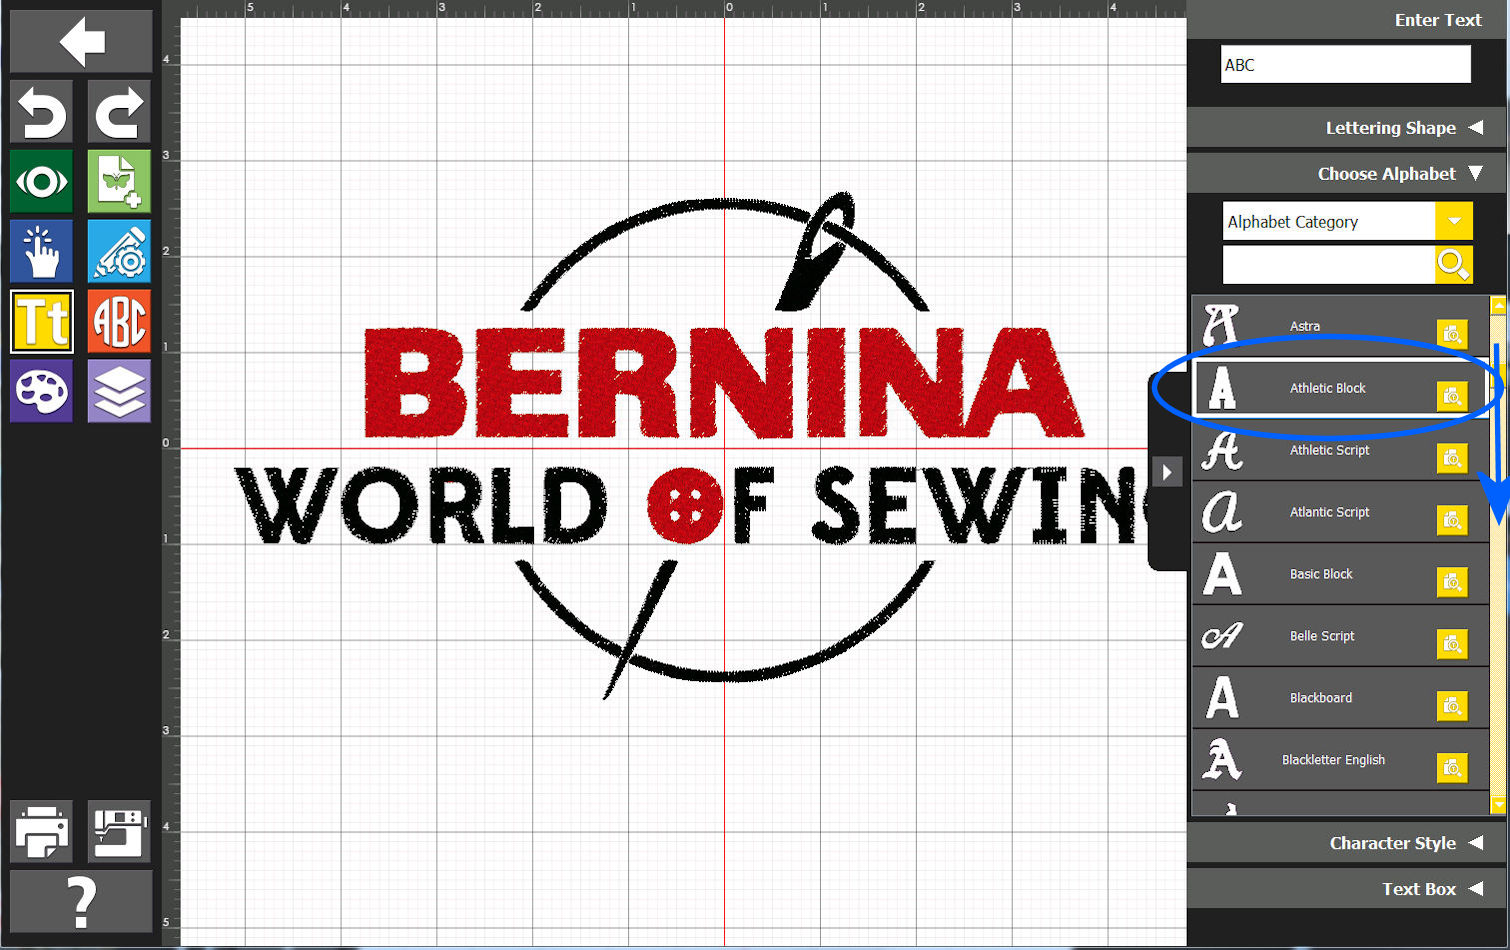Undo the last action

[42, 111]
